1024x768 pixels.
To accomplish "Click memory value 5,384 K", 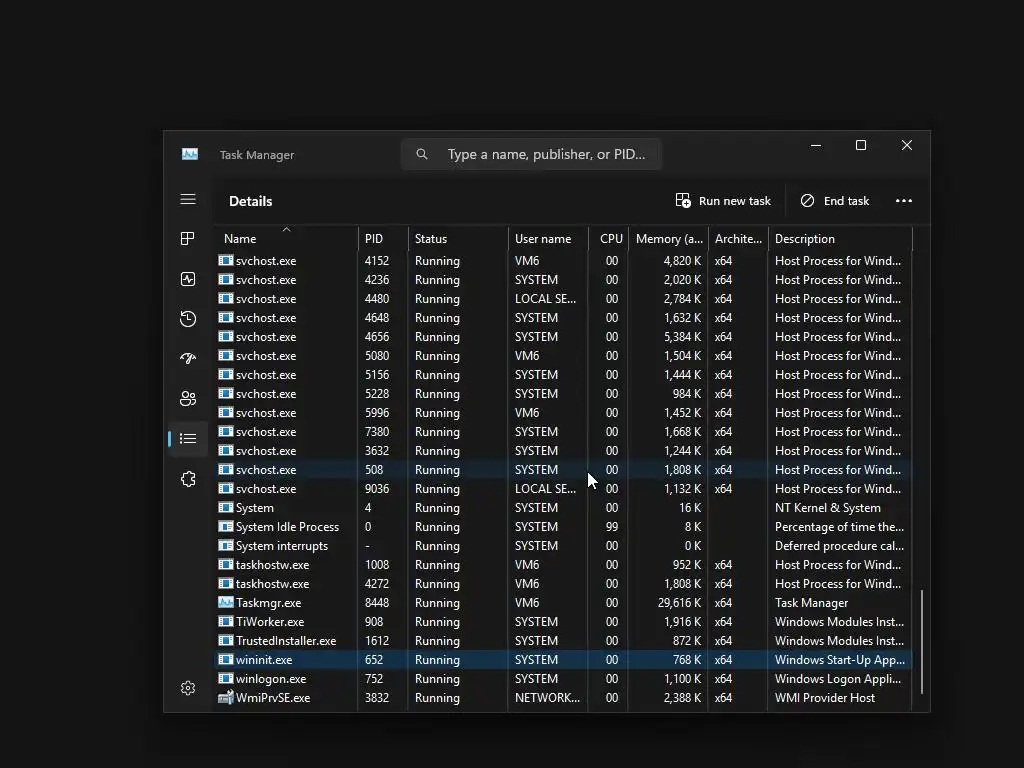I will coord(682,336).
